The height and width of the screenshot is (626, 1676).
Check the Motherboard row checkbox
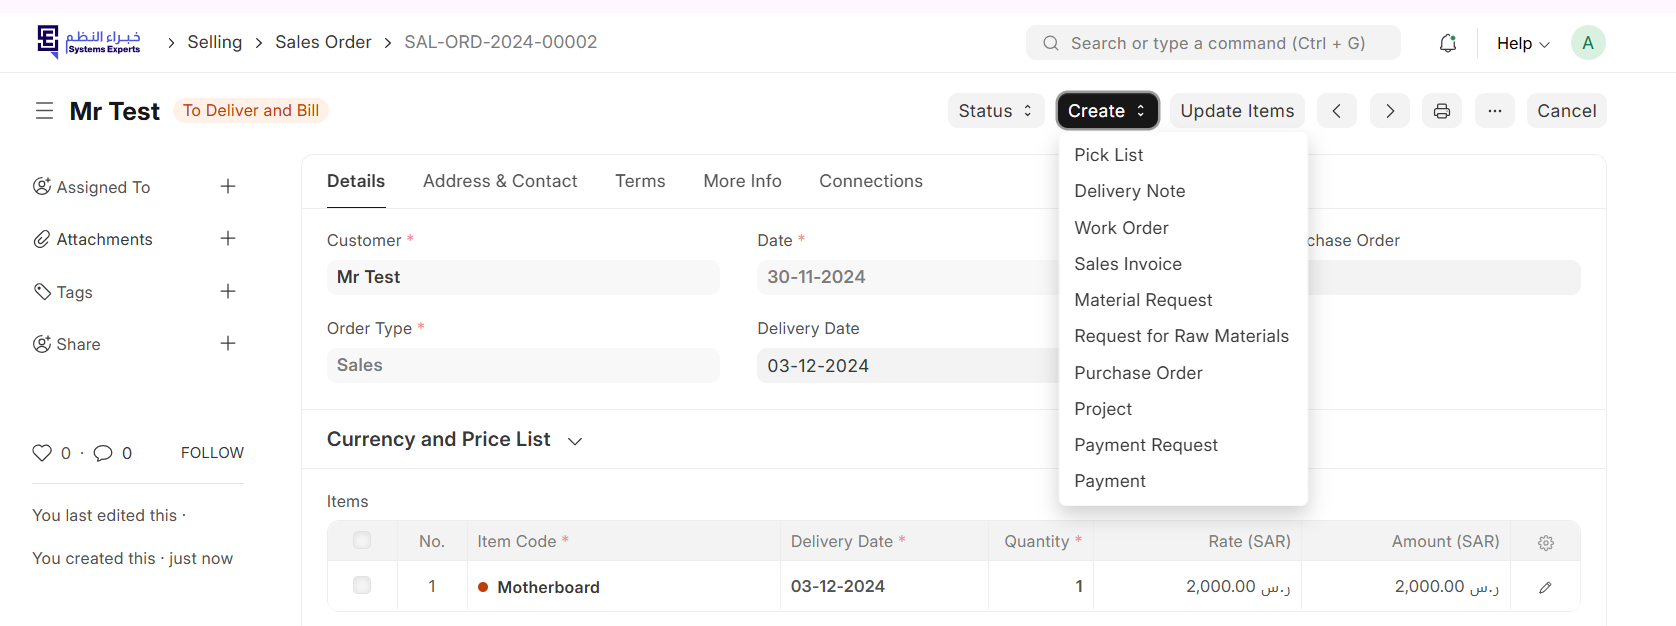362,586
